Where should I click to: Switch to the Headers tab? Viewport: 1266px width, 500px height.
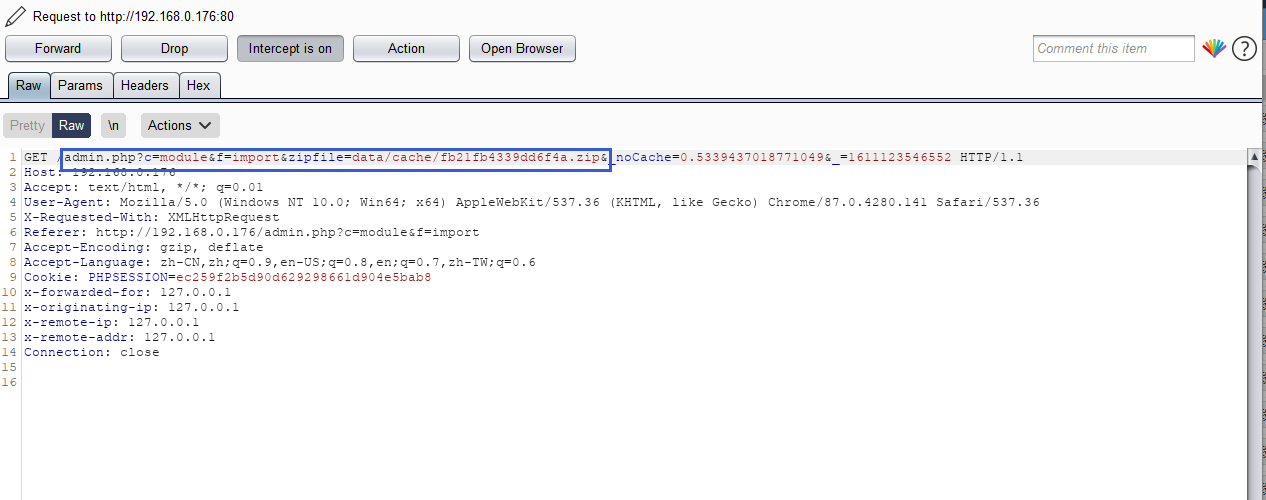tap(145, 85)
